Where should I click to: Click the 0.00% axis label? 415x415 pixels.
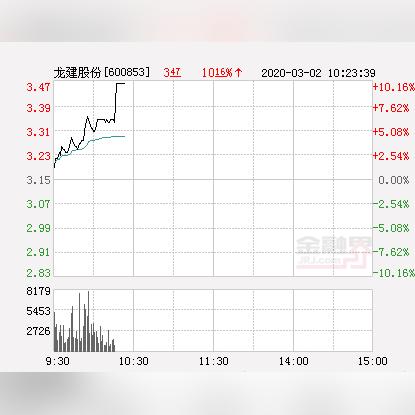point(394,180)
